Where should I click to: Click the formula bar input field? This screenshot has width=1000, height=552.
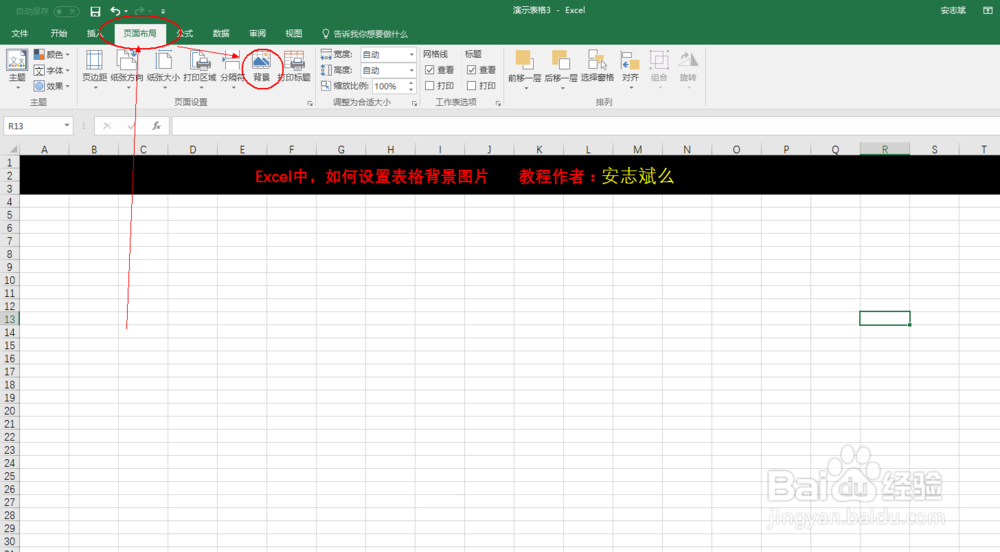pyautogui.click(x=585, y=126)
